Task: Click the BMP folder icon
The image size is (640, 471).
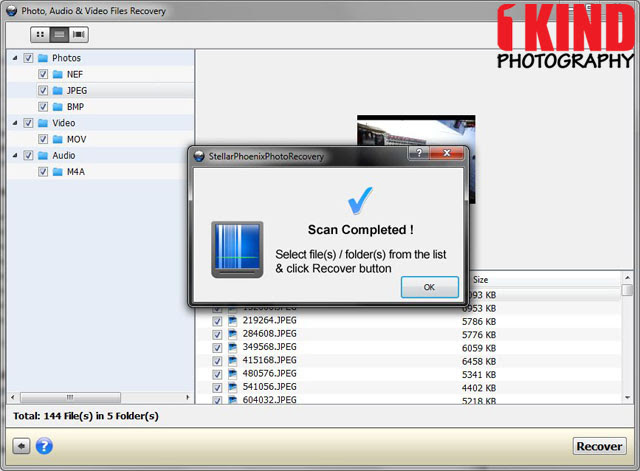Action: click(58, 107)
